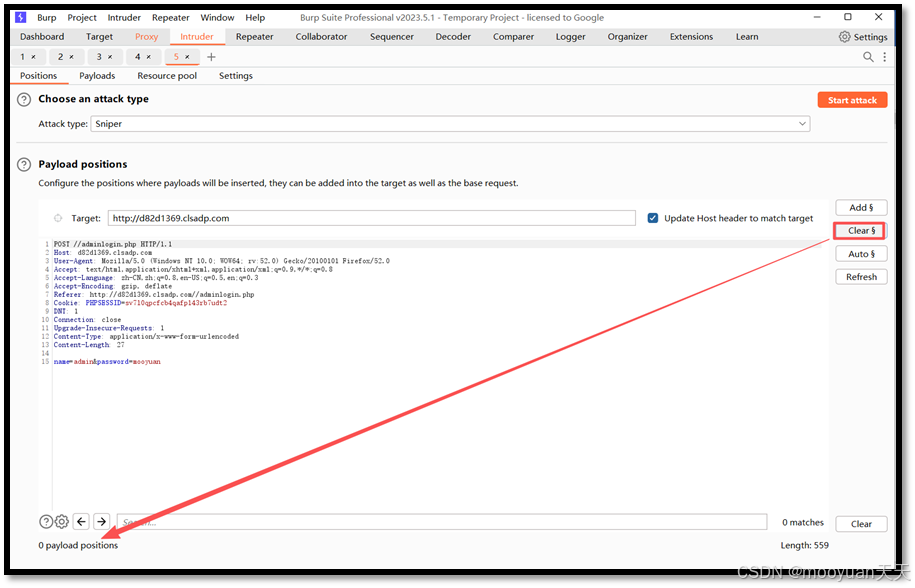Select Intruder attack tab 1

pos(23,57)
